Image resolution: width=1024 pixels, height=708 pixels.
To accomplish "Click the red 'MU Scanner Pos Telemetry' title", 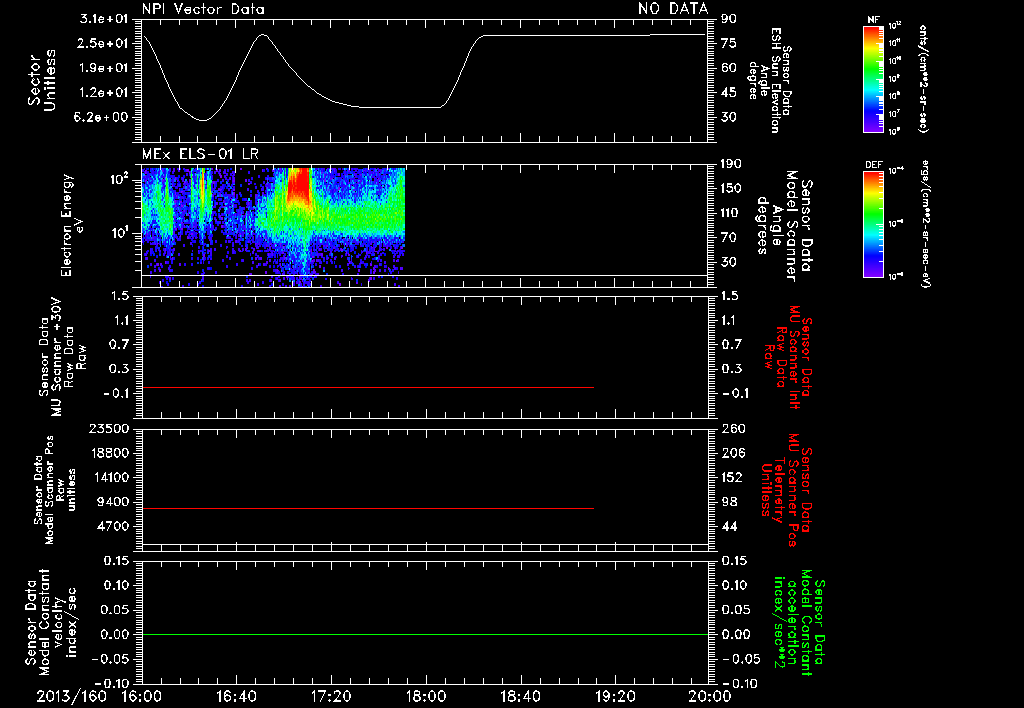I will point(786,490).
